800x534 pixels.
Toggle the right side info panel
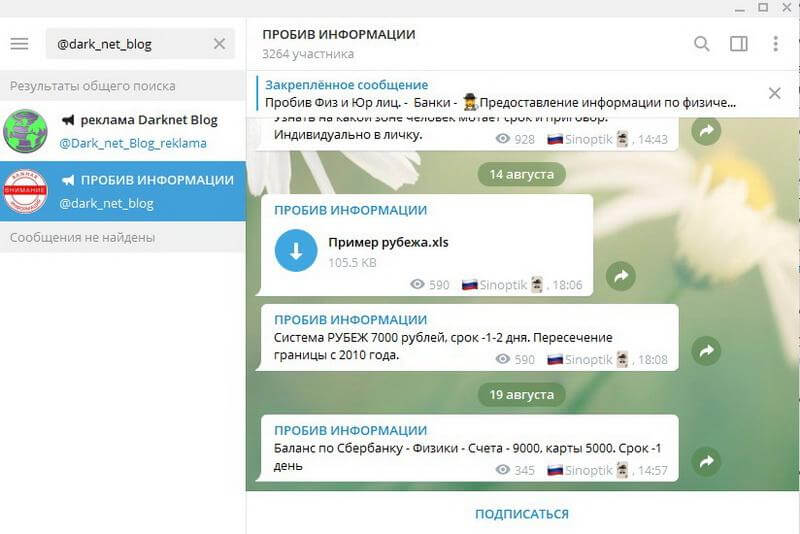point(739,44)
